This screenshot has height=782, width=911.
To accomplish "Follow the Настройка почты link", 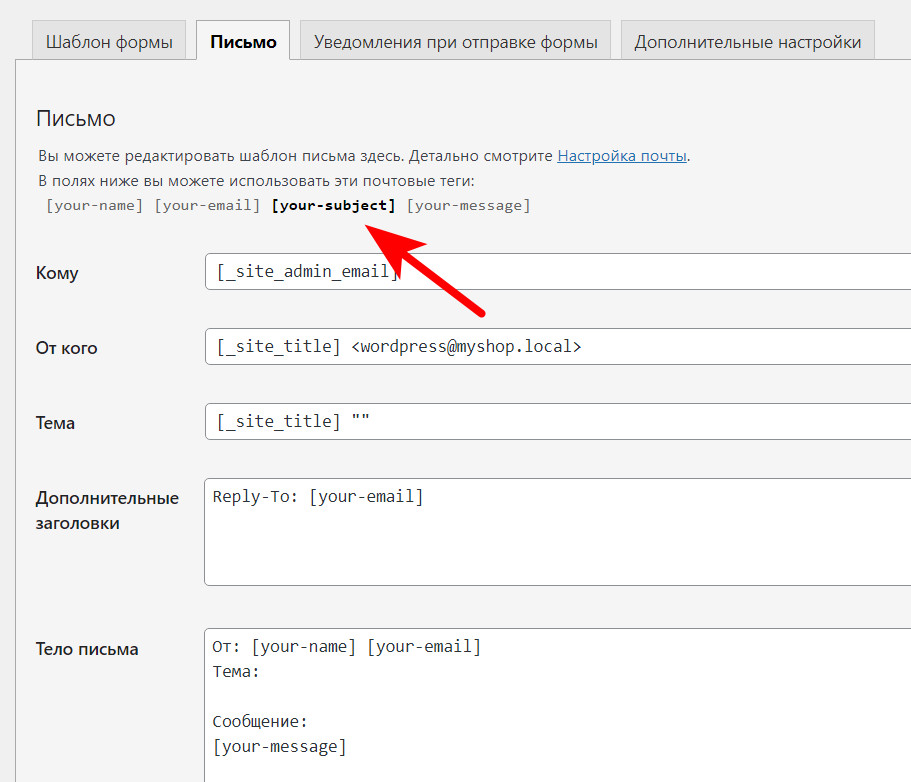I will (622, 156).
